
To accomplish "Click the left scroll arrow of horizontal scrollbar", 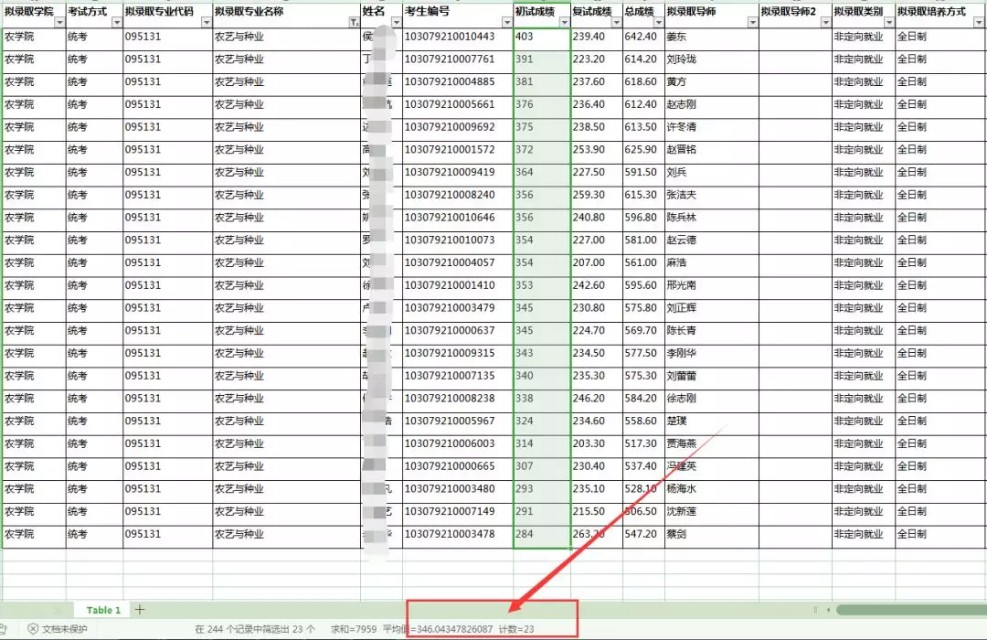I will (x=828, y=609).
